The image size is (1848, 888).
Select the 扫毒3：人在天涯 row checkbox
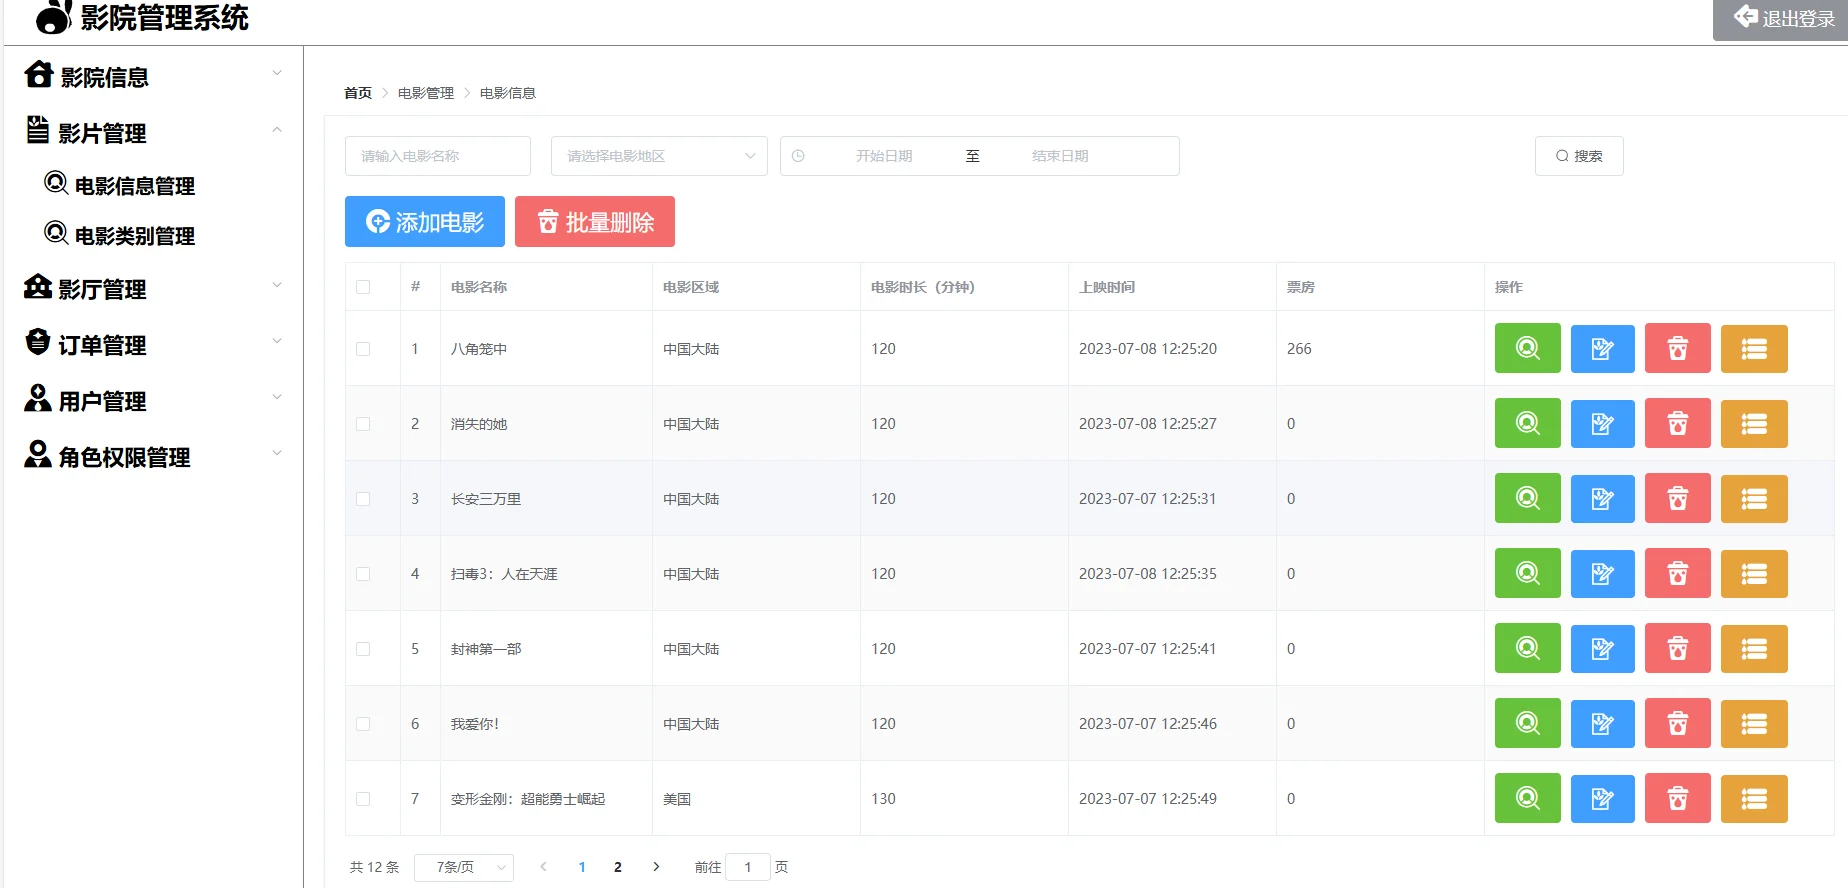point(363,574)
